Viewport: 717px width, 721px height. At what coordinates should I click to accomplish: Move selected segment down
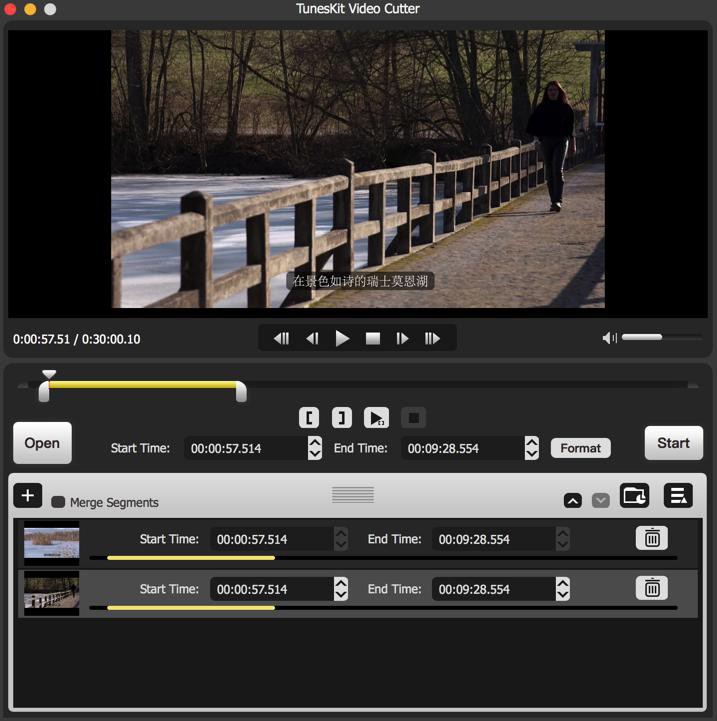tap(601, 500)
